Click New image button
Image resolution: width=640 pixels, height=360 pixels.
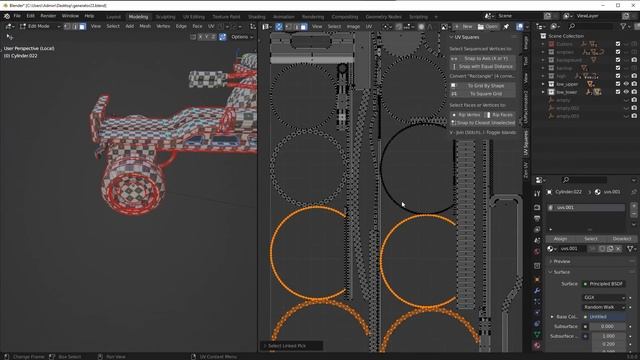pyautogui.click(x=464, y=27)
